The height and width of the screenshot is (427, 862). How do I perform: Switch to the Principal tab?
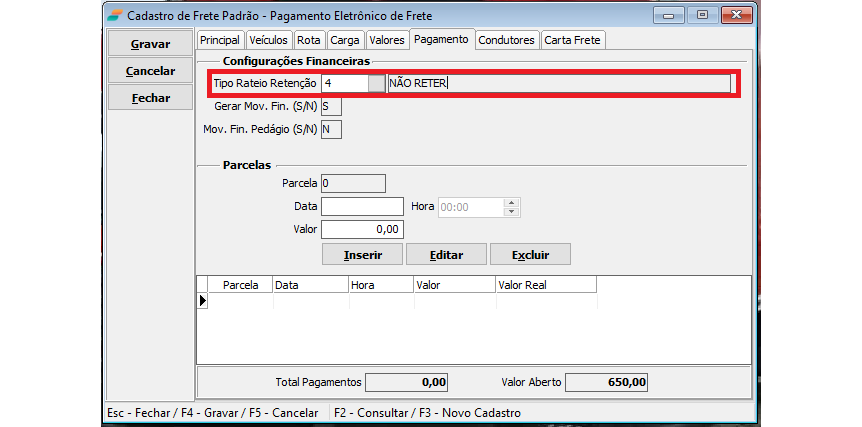(220, 40)
